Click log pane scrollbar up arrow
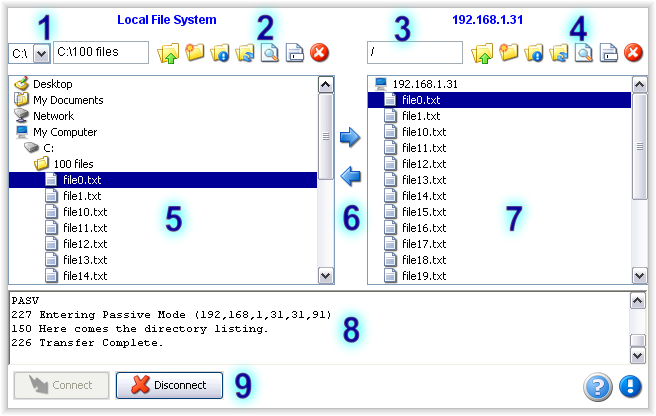This screenshot has width=656, height=416. click(637, 300)
